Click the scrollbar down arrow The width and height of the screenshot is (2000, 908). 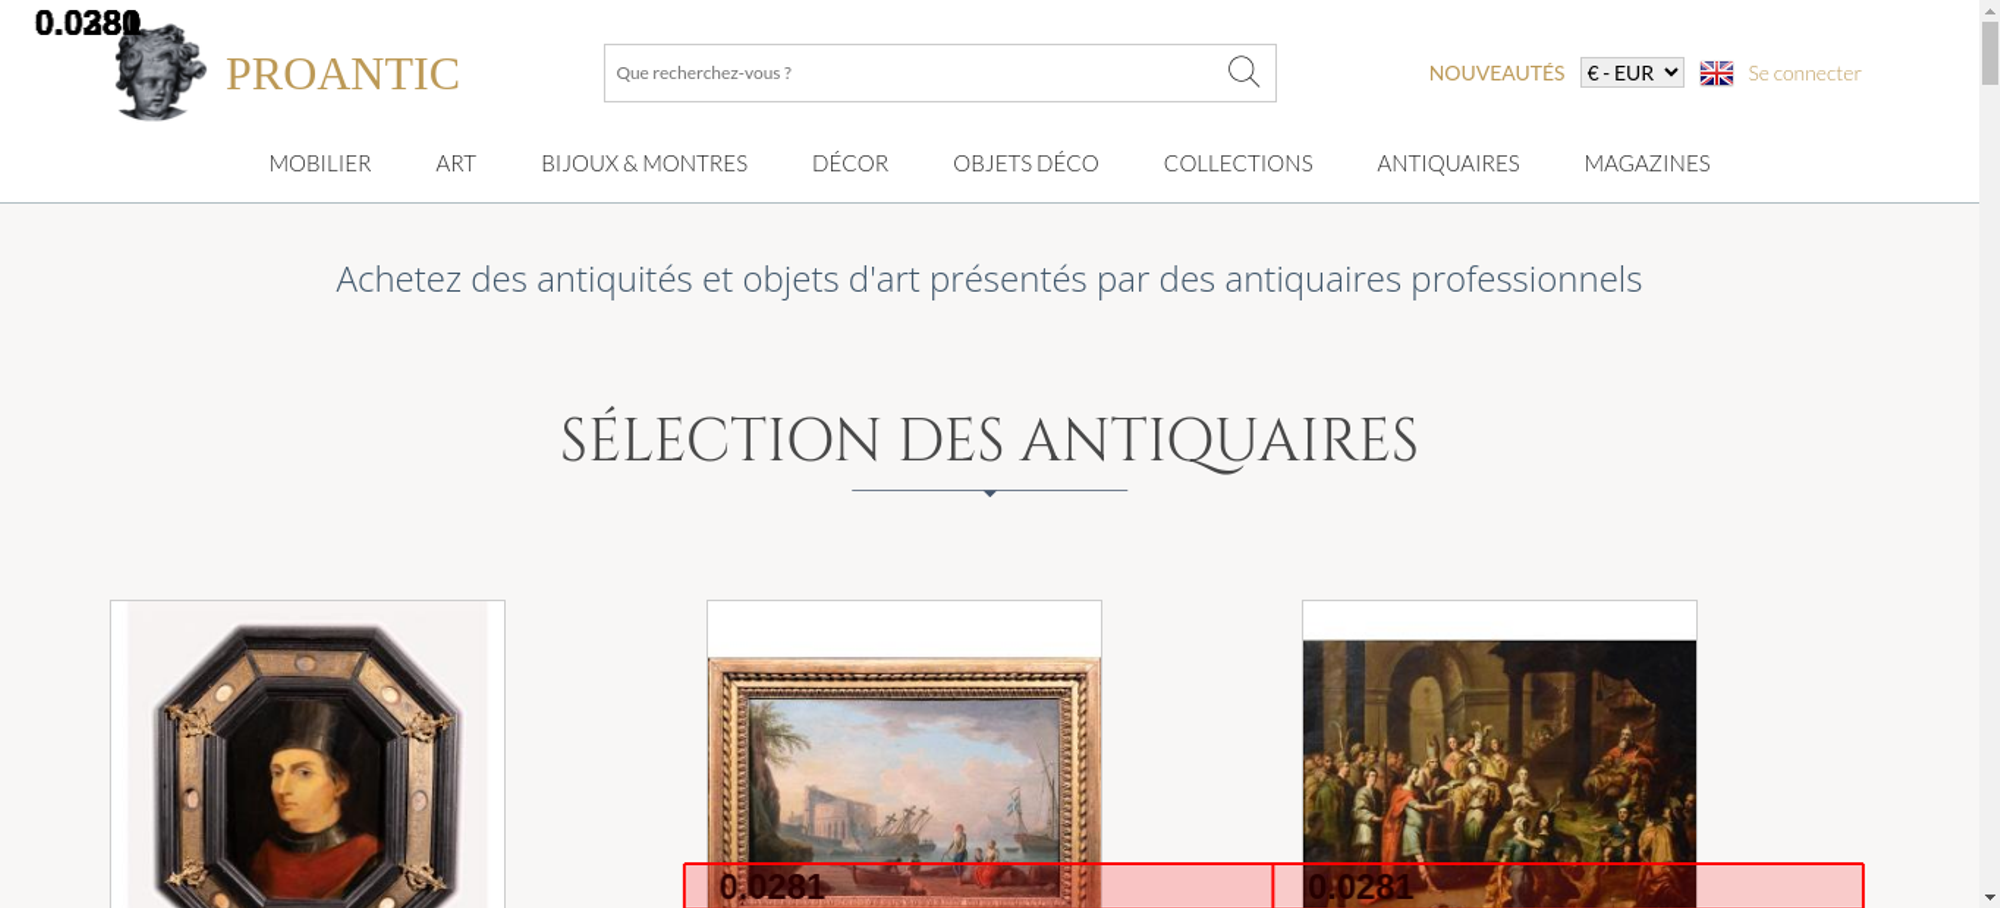[x=1989, y=897]
